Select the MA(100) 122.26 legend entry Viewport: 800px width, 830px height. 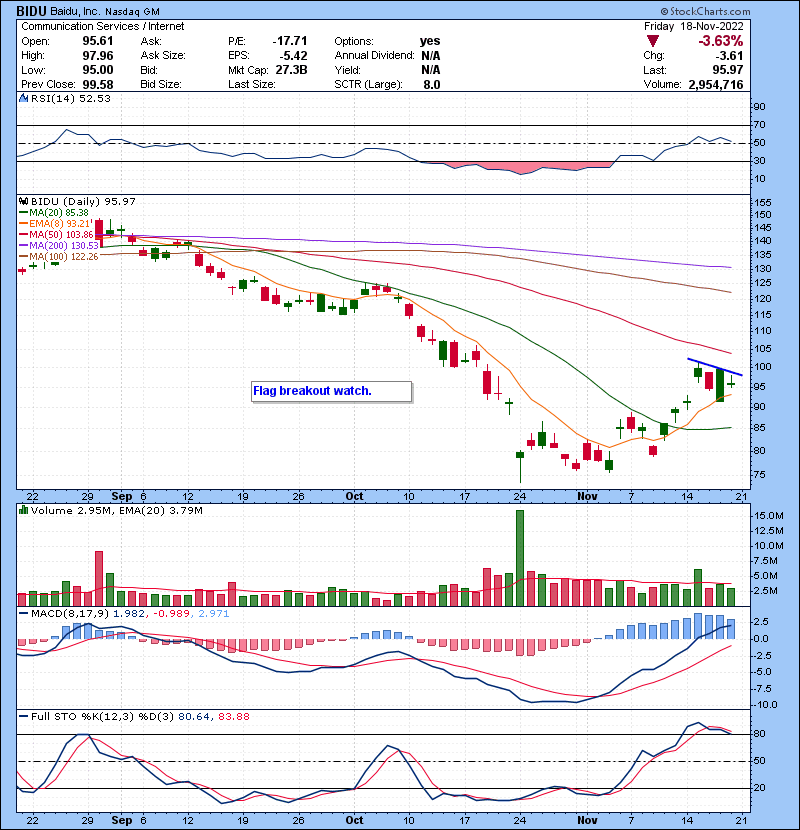coord(59,257)
